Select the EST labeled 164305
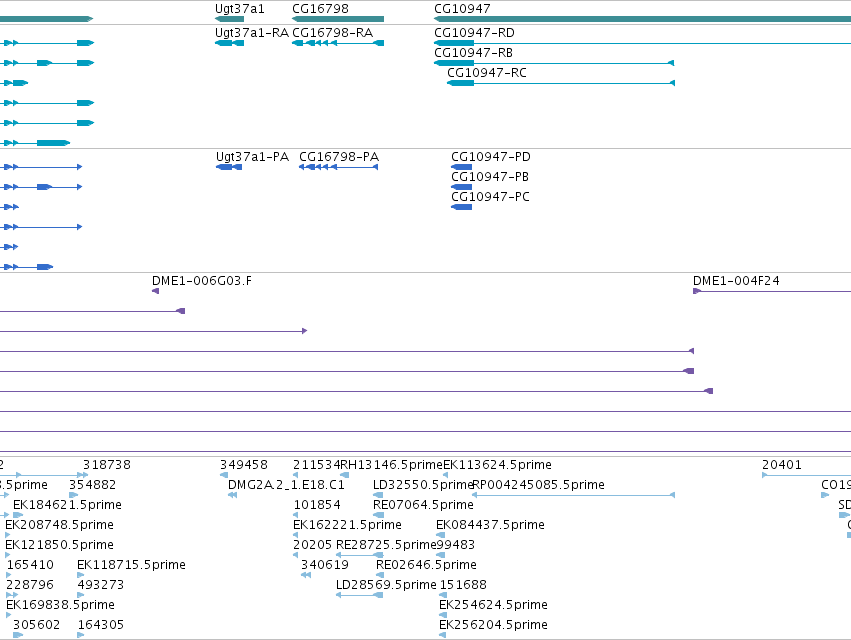The width and height of the screenshot is (851, 640). pos(101,625)
